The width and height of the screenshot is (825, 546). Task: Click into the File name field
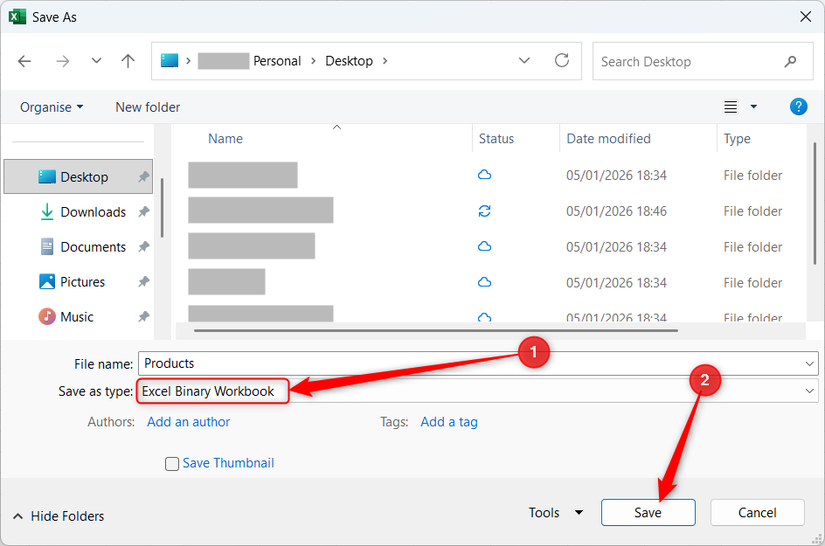470,363
